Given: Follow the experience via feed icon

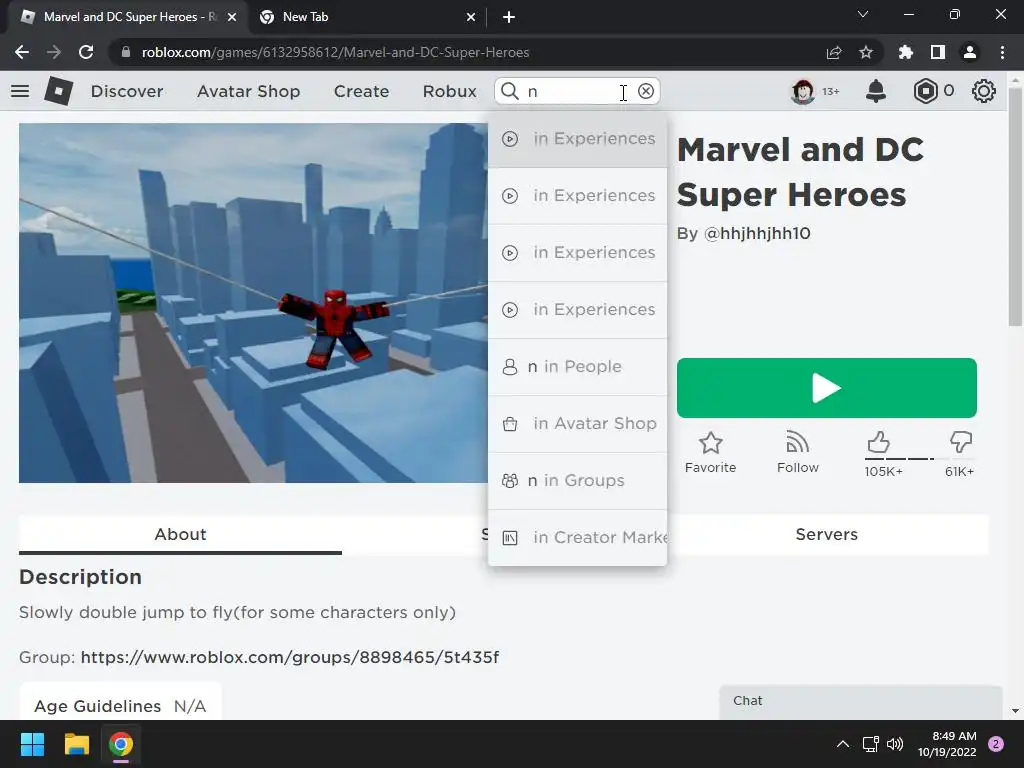Looking at the screenshot, I should (x=797, y=443).
